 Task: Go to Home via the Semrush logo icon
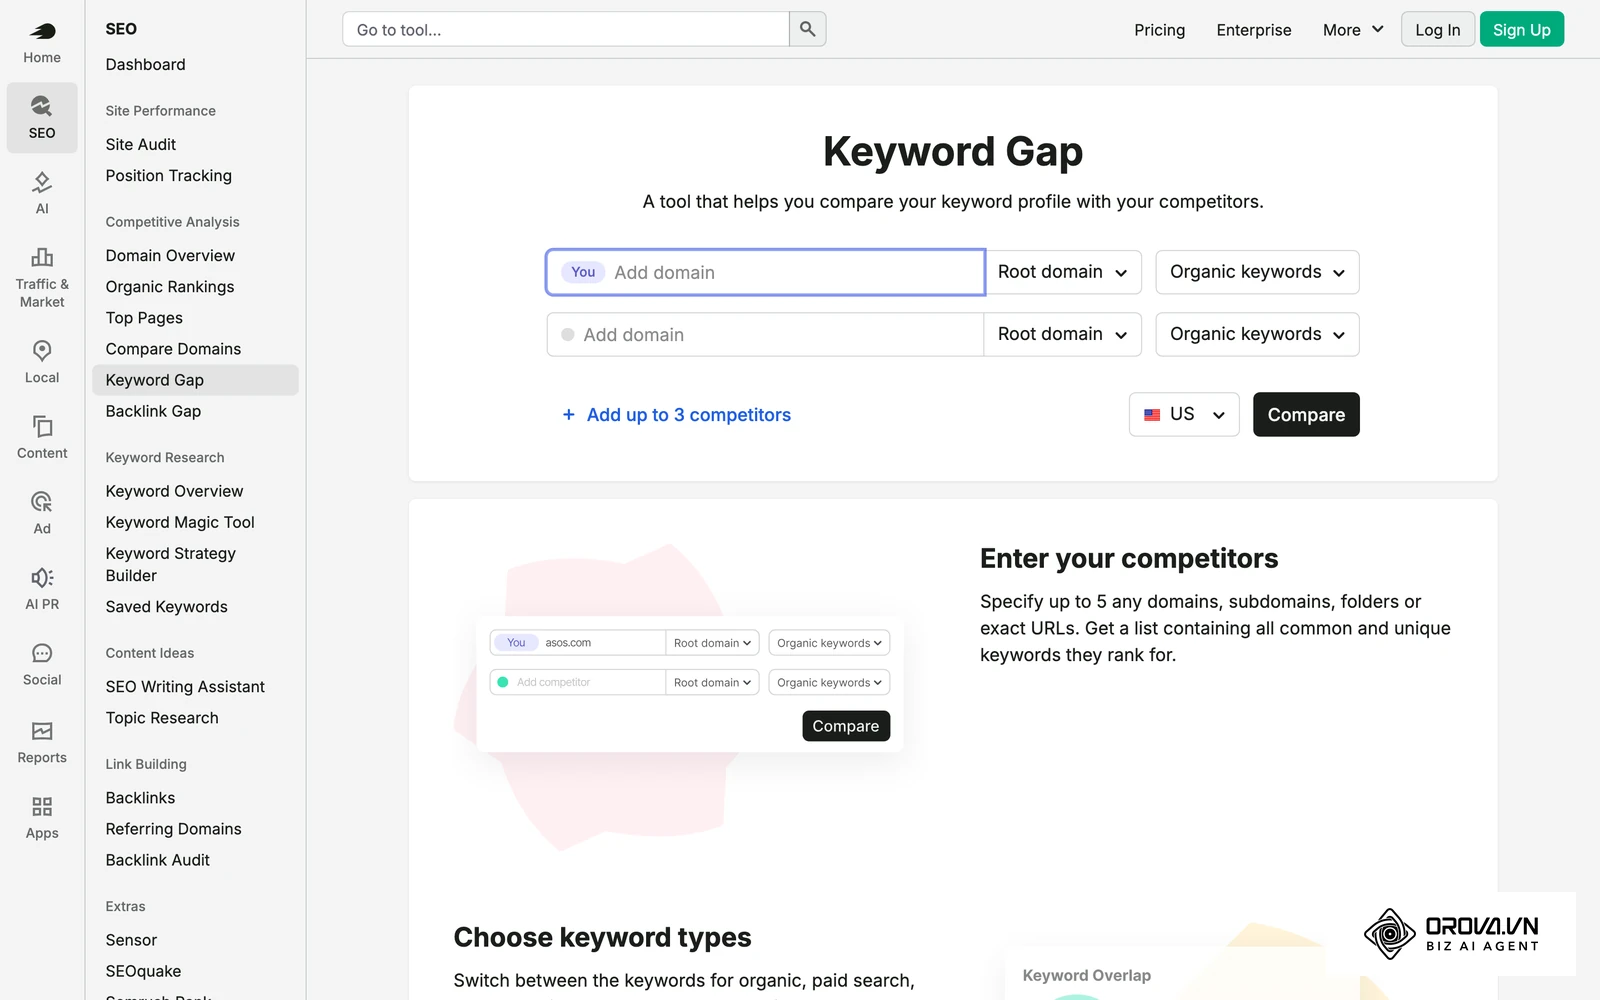pyautogui.click(x=42, y=31)
